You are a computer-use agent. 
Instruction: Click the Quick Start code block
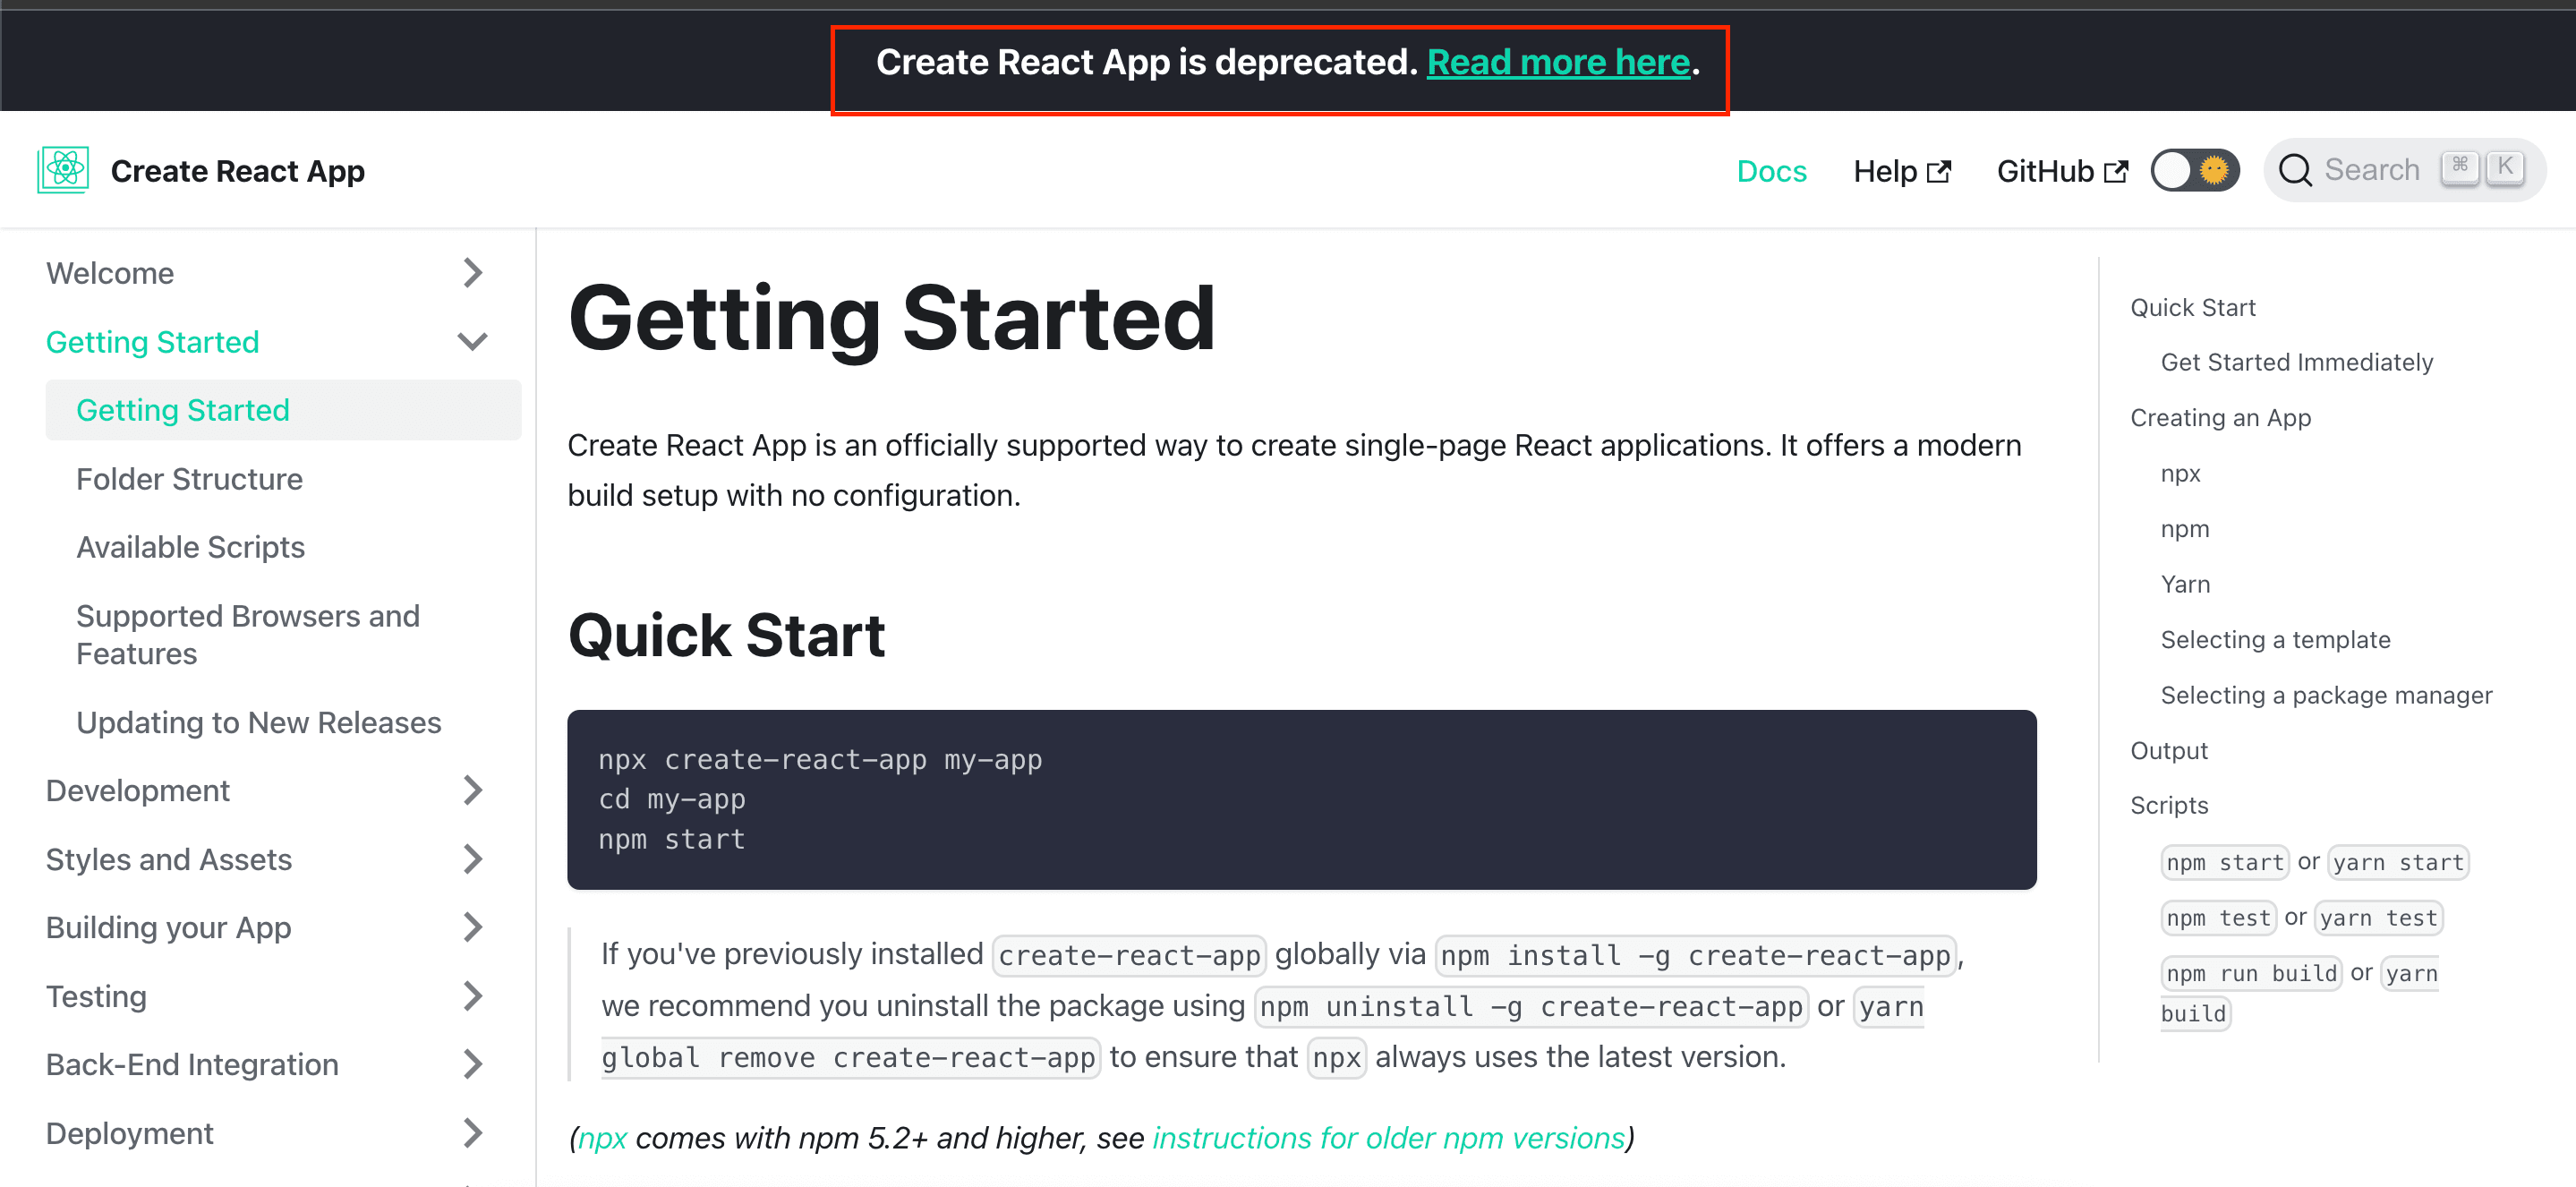tap(1301, 799)
